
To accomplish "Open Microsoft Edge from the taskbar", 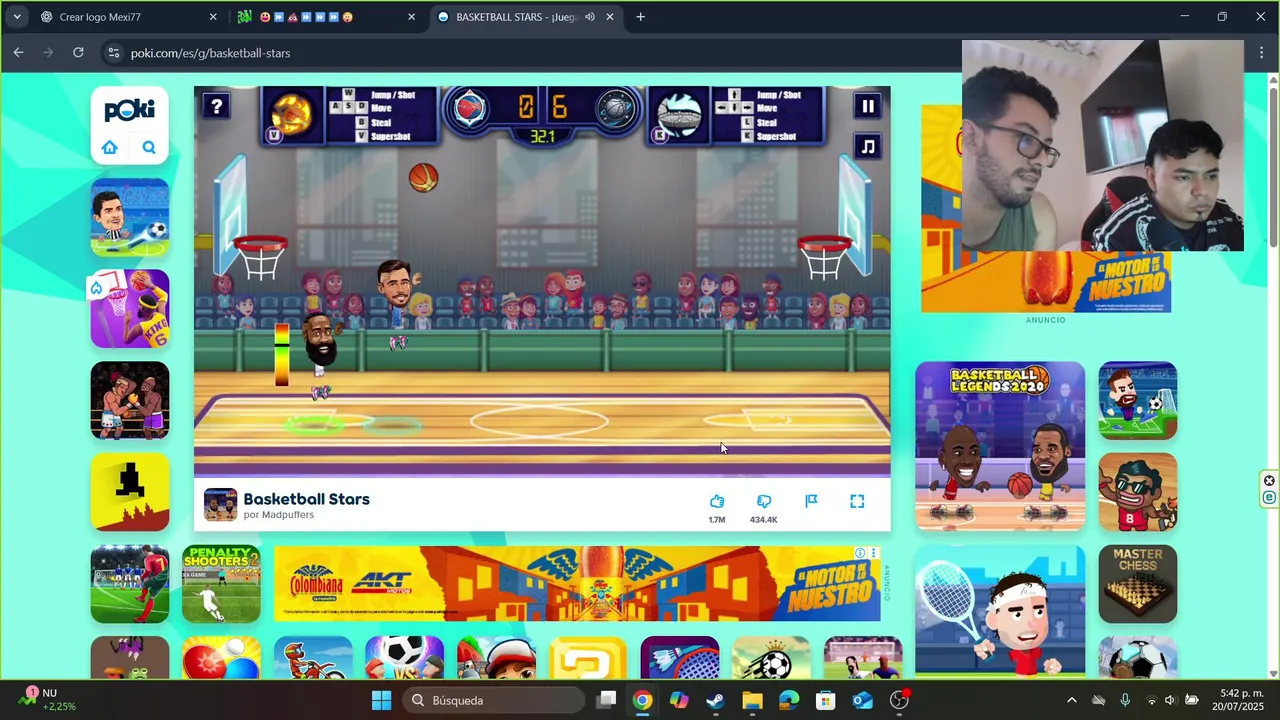I will pyautogui.click(x=789, y=700).
